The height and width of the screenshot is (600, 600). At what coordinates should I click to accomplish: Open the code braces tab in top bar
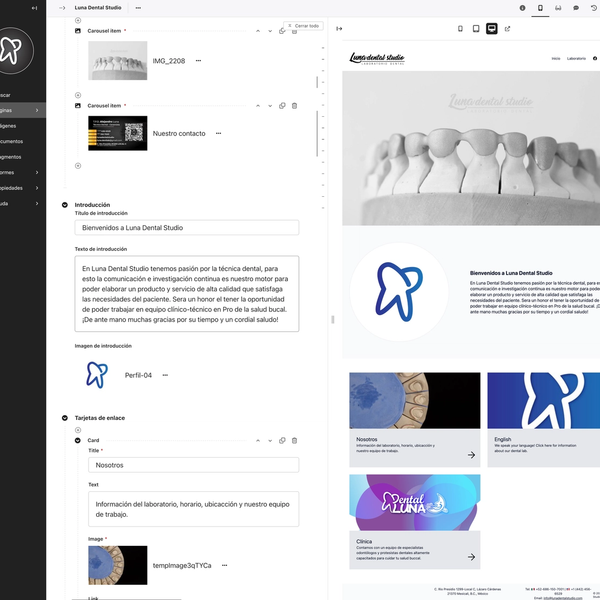[x=558, y=8]
